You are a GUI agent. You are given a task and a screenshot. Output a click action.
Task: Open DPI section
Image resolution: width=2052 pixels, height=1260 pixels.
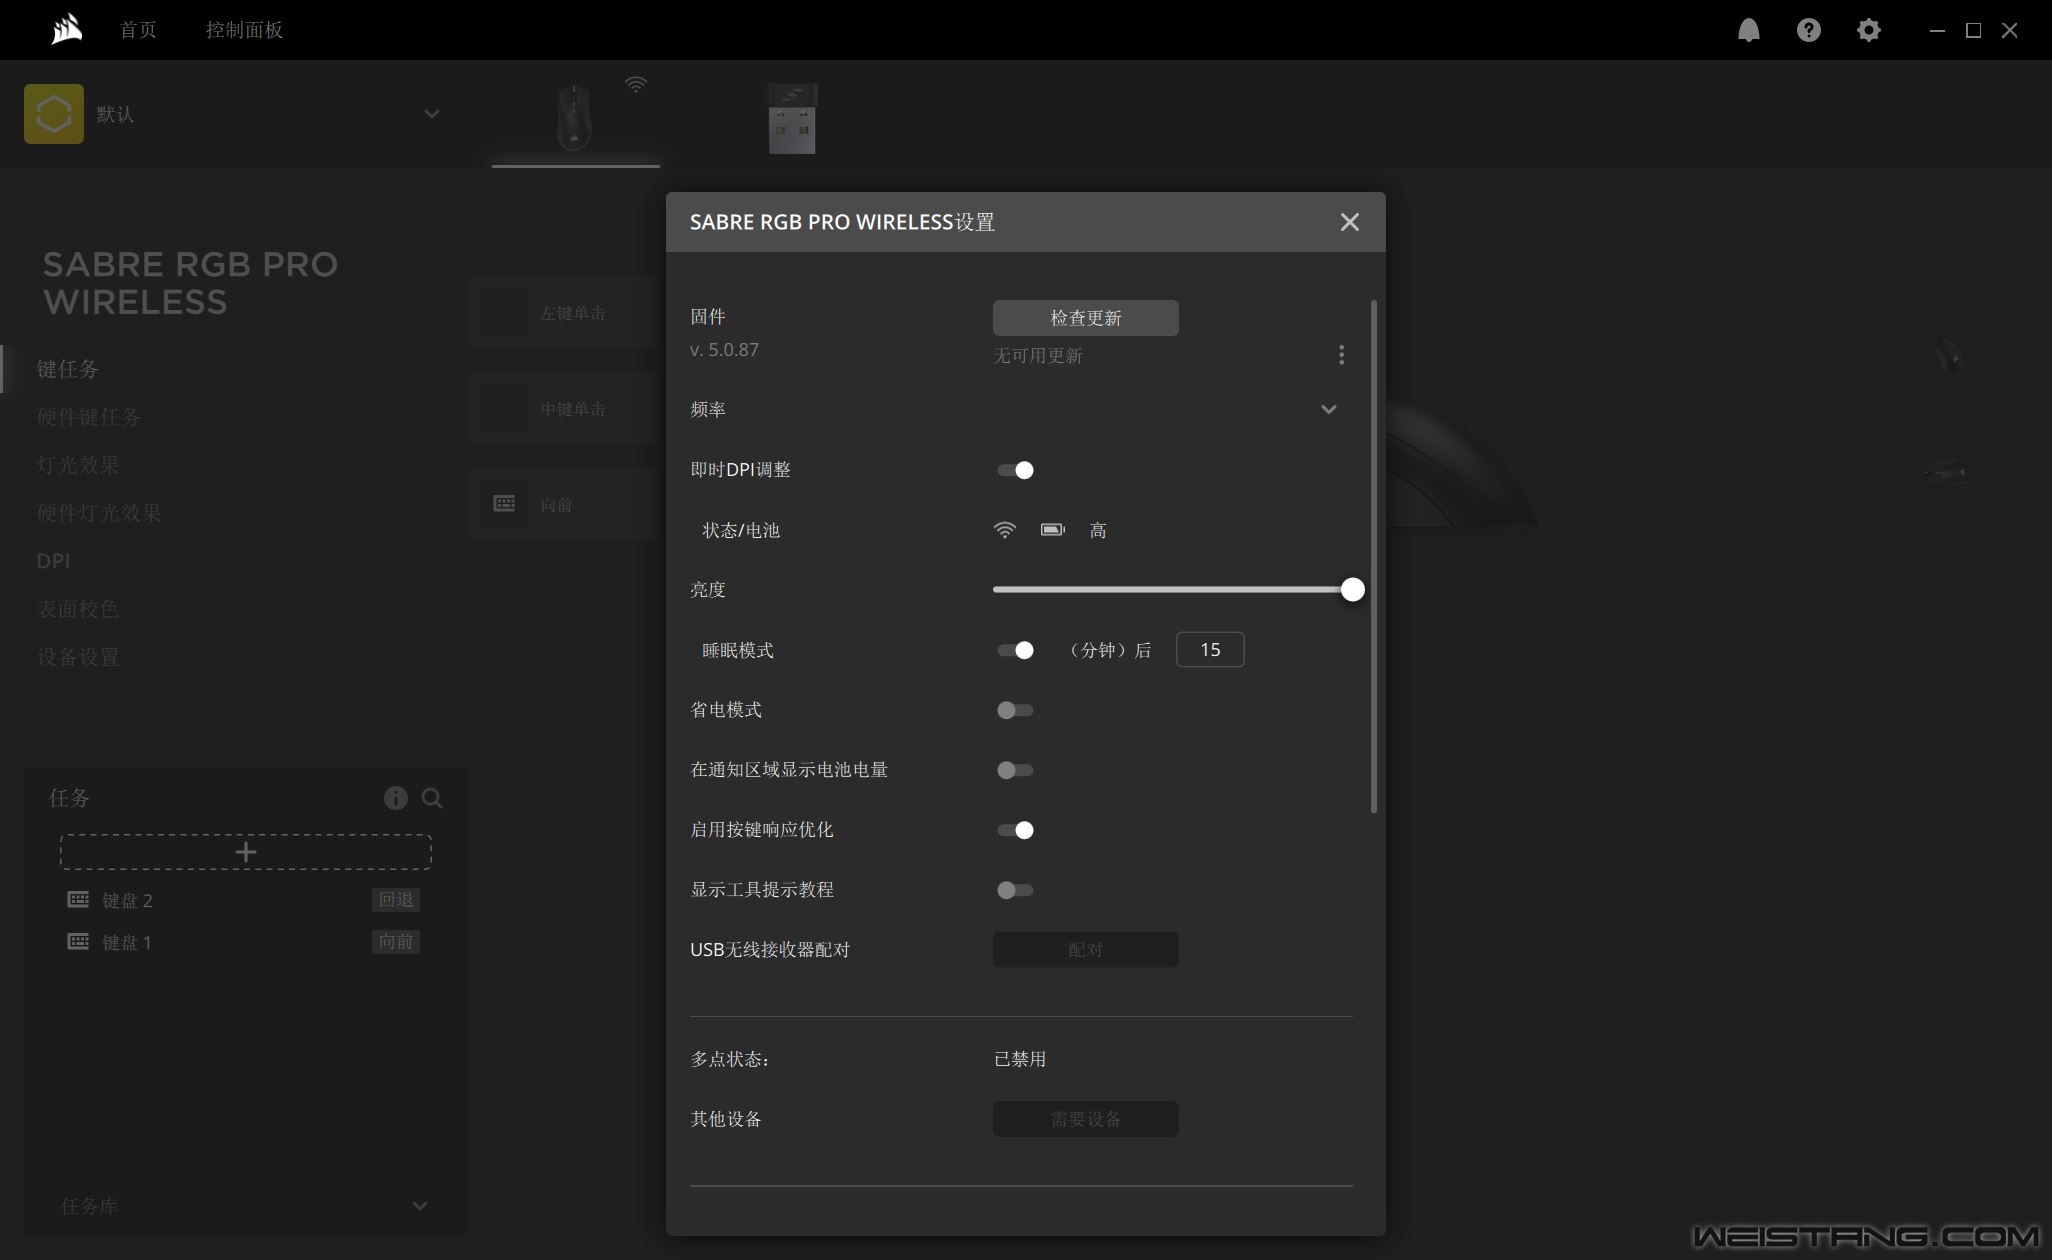tap(53, 561)
